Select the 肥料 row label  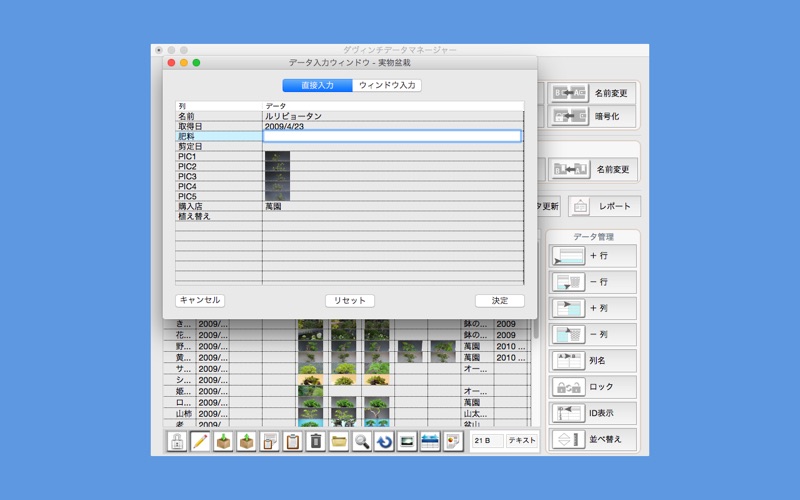186,136
